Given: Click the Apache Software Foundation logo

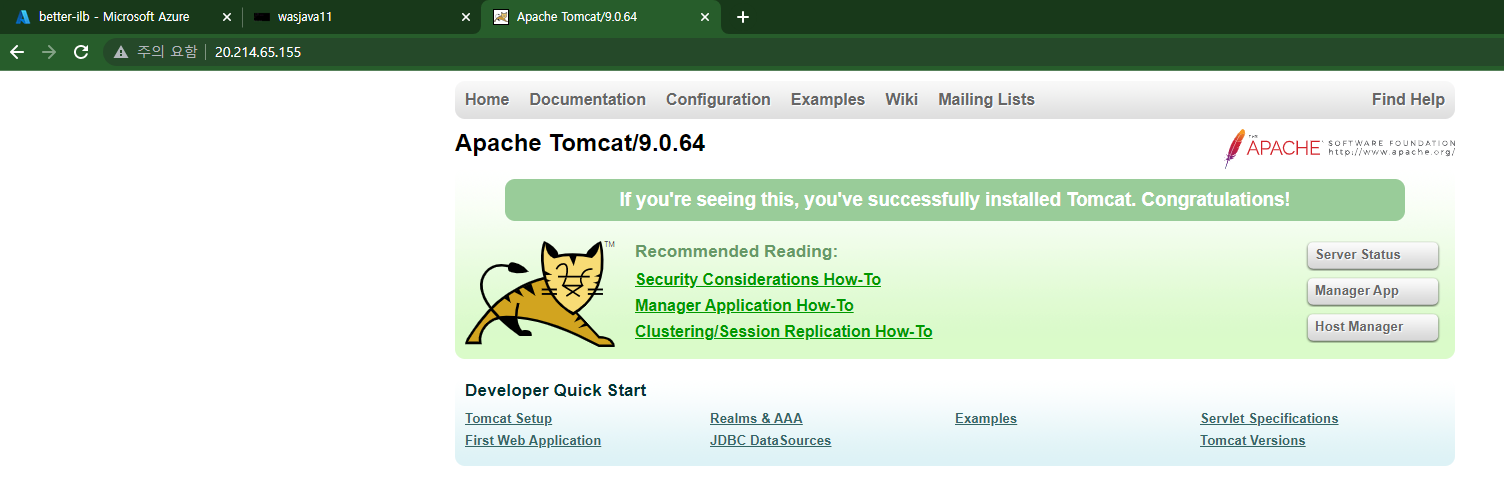Looking at the screenshot, I should point(1340,149).
